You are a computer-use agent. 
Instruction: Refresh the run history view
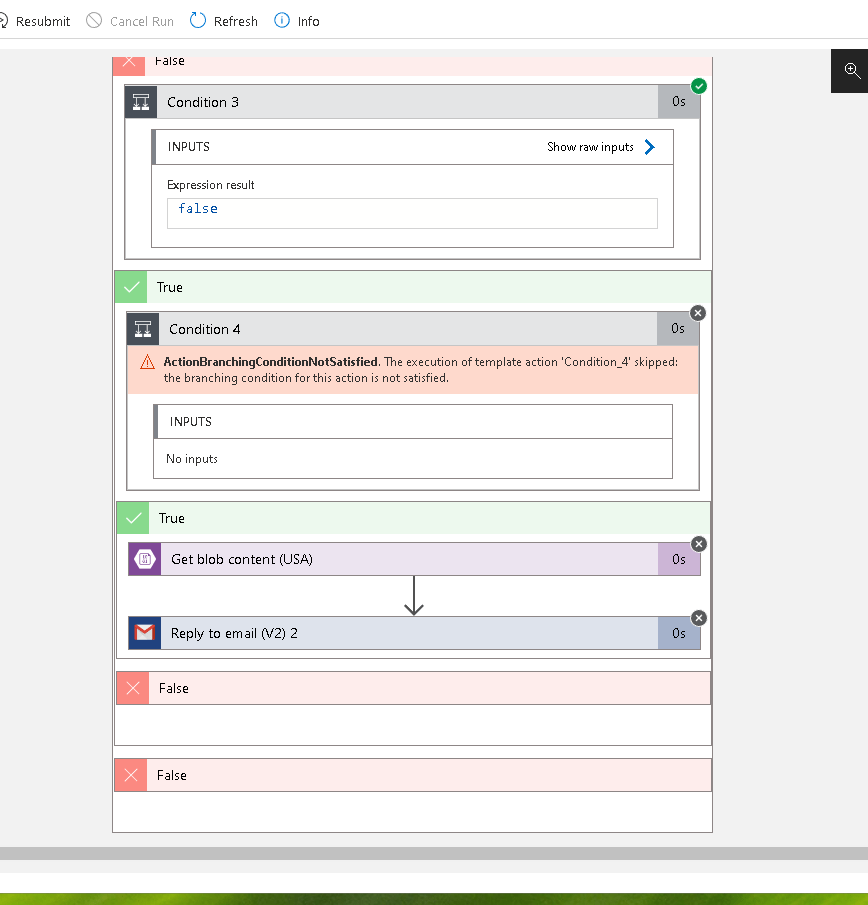pyautogui.click(x=224, y=21)
